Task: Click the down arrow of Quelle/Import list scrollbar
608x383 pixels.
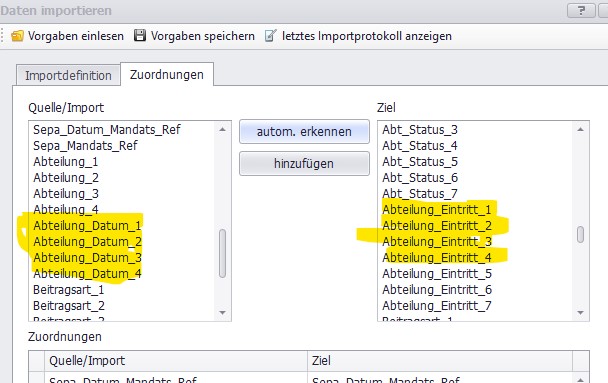Action: tap(223, 312)
